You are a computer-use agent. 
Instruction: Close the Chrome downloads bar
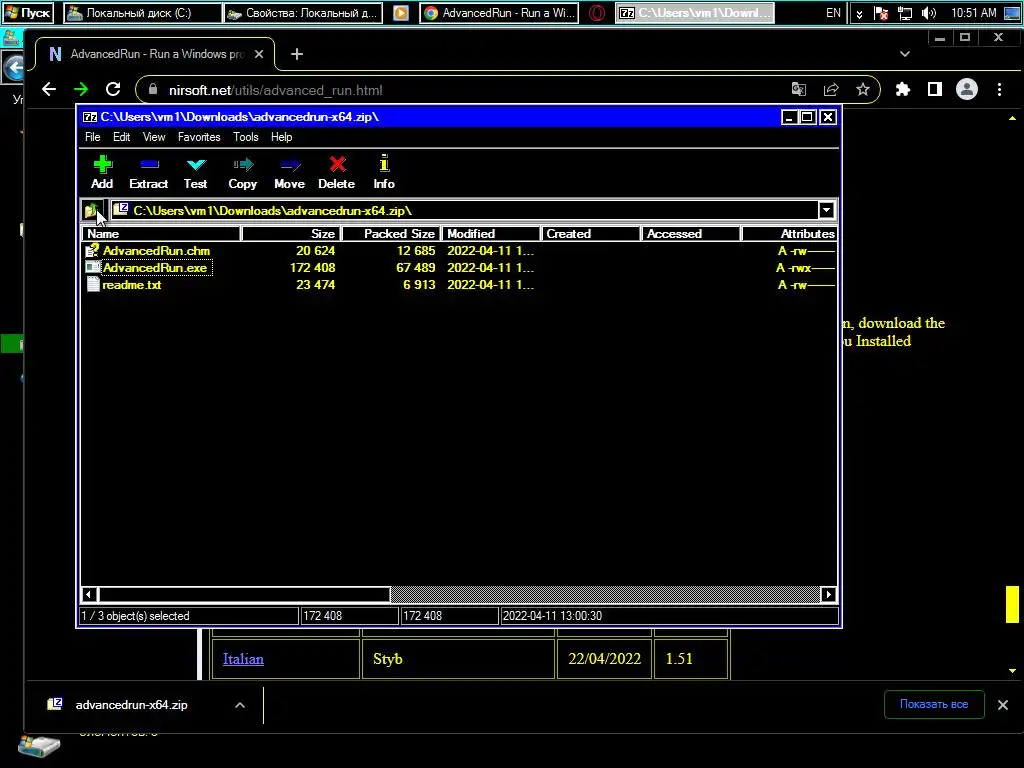click(x=1002, y=705)
